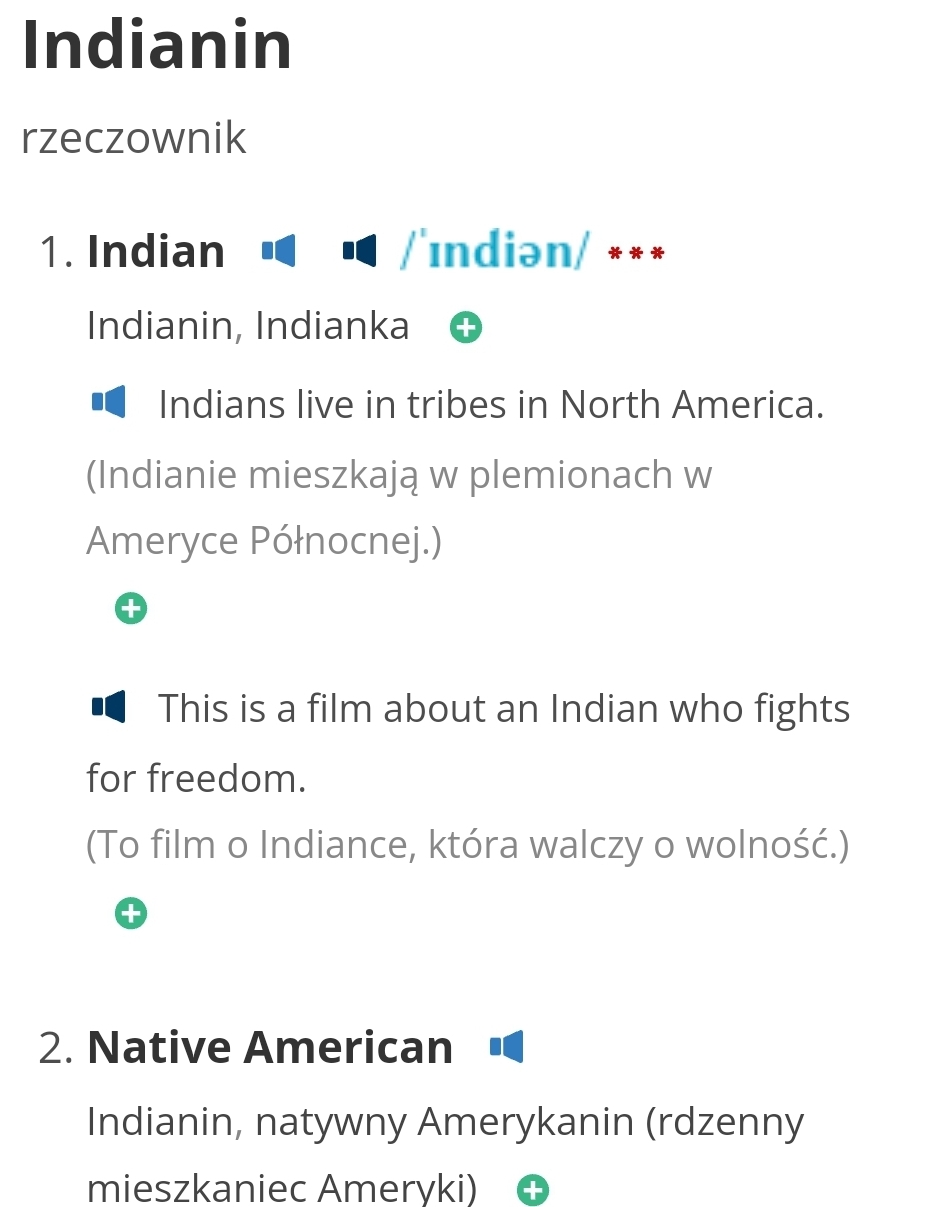
Task: Click green plus next to "Indianin, Indianka"
Action: (x=466, y=327)
